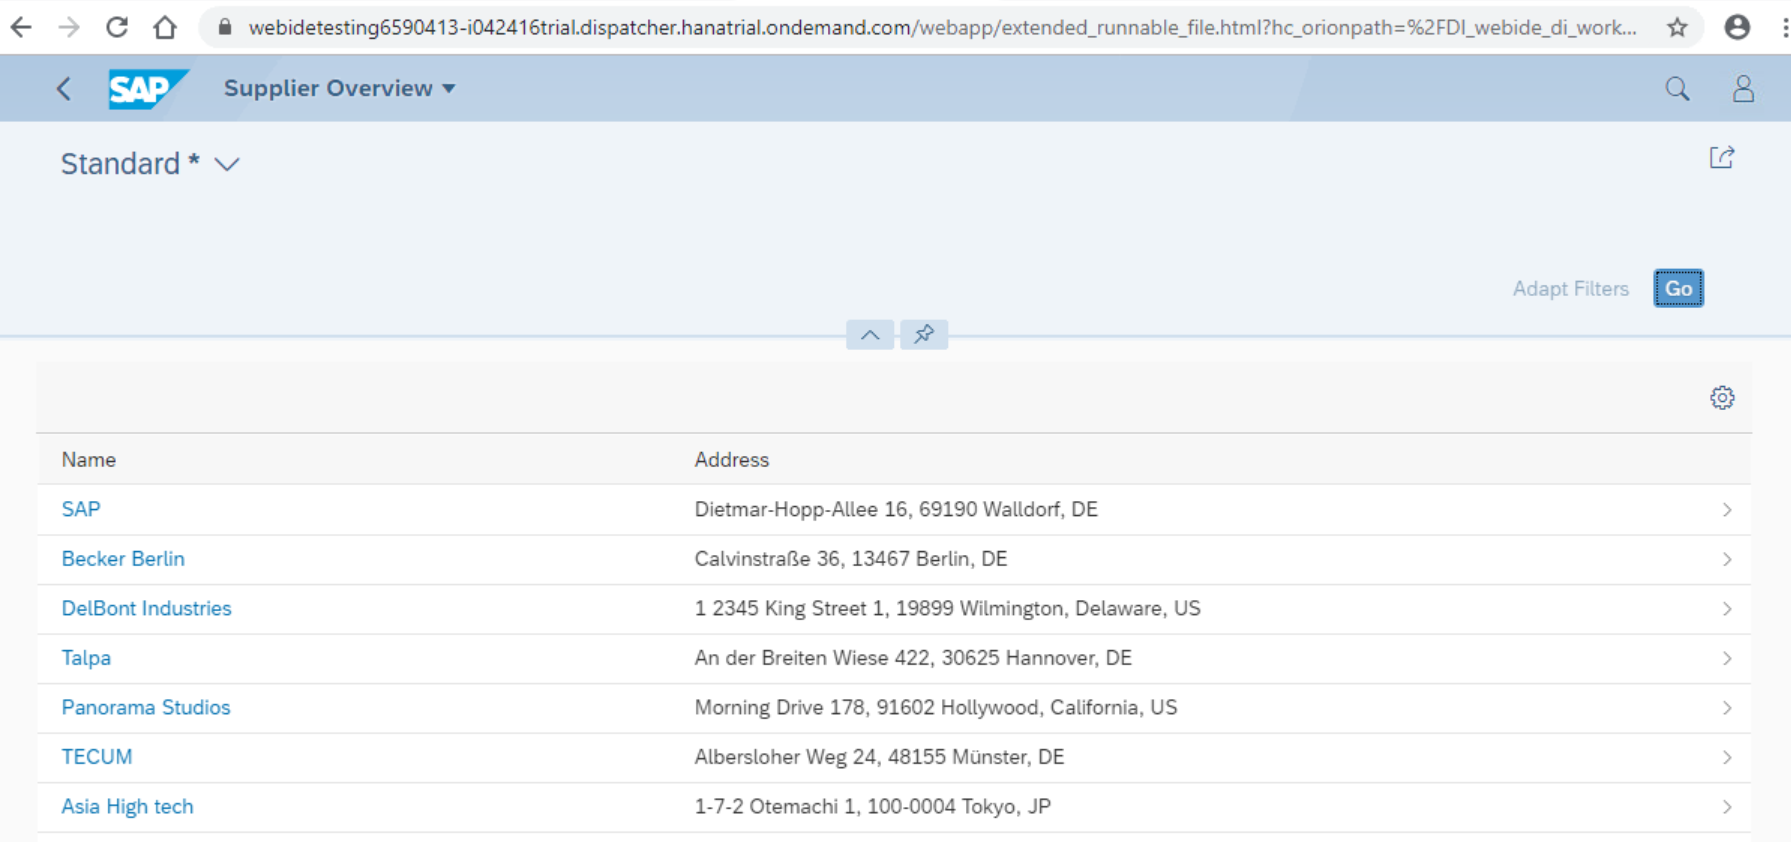The width and height of the screenshot is (1791, 842).
Task: Expand the Standard variant dropdown chevron
Action: click(x=227, y=164)
